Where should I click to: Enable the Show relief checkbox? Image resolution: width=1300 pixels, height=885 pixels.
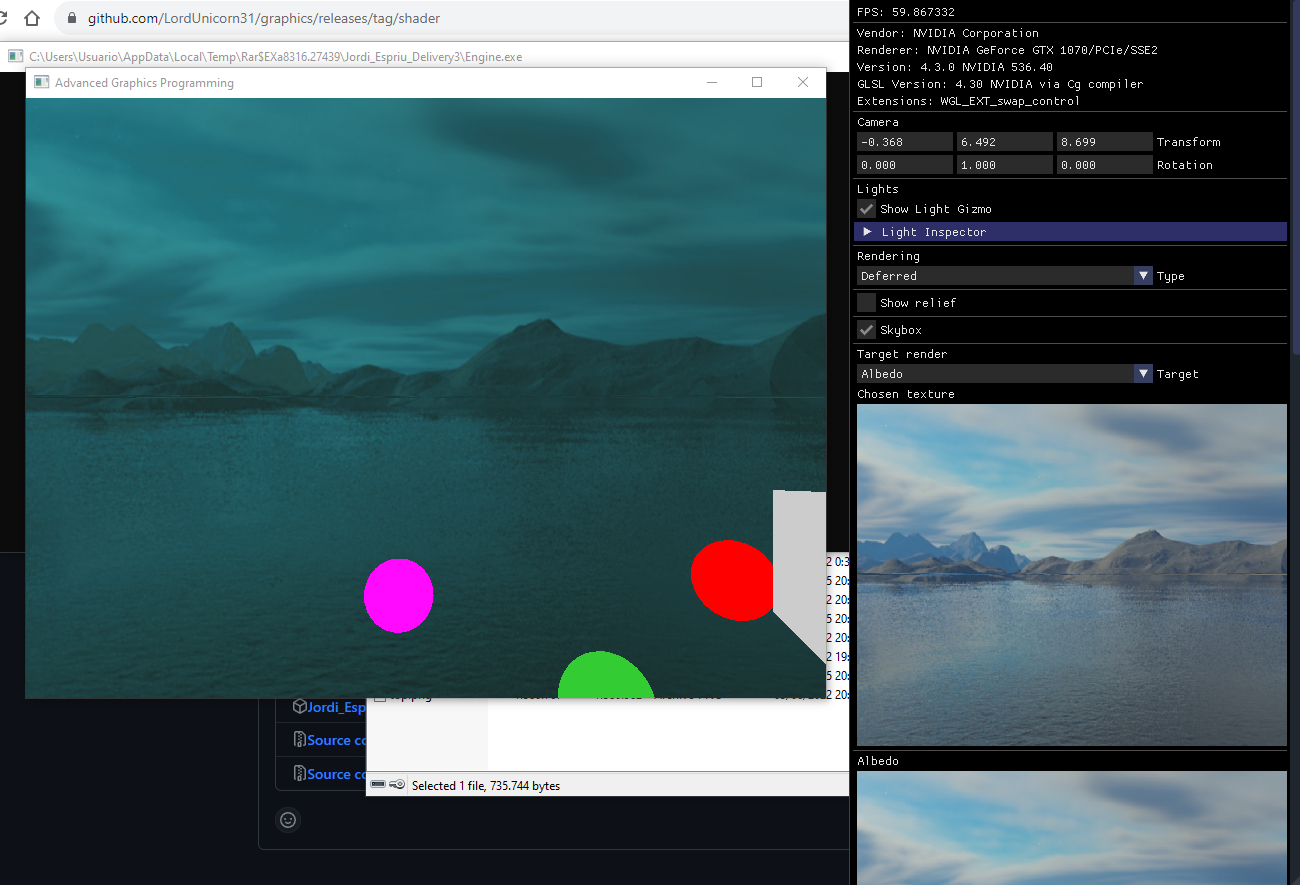point(867,303)
